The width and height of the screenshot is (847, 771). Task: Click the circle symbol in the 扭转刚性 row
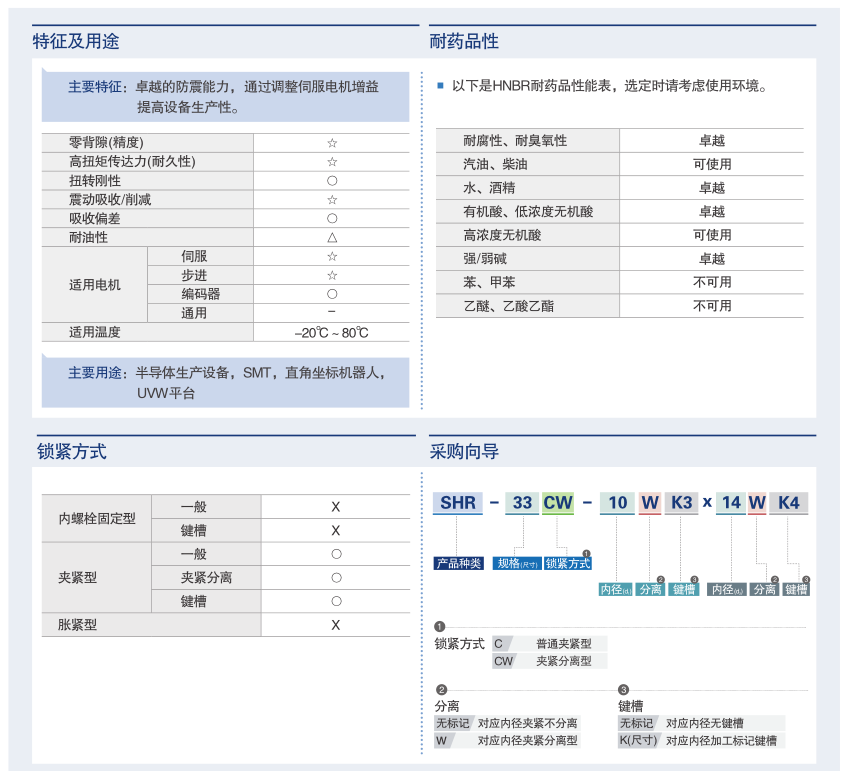pyautogui.click(x=332, y=181)
